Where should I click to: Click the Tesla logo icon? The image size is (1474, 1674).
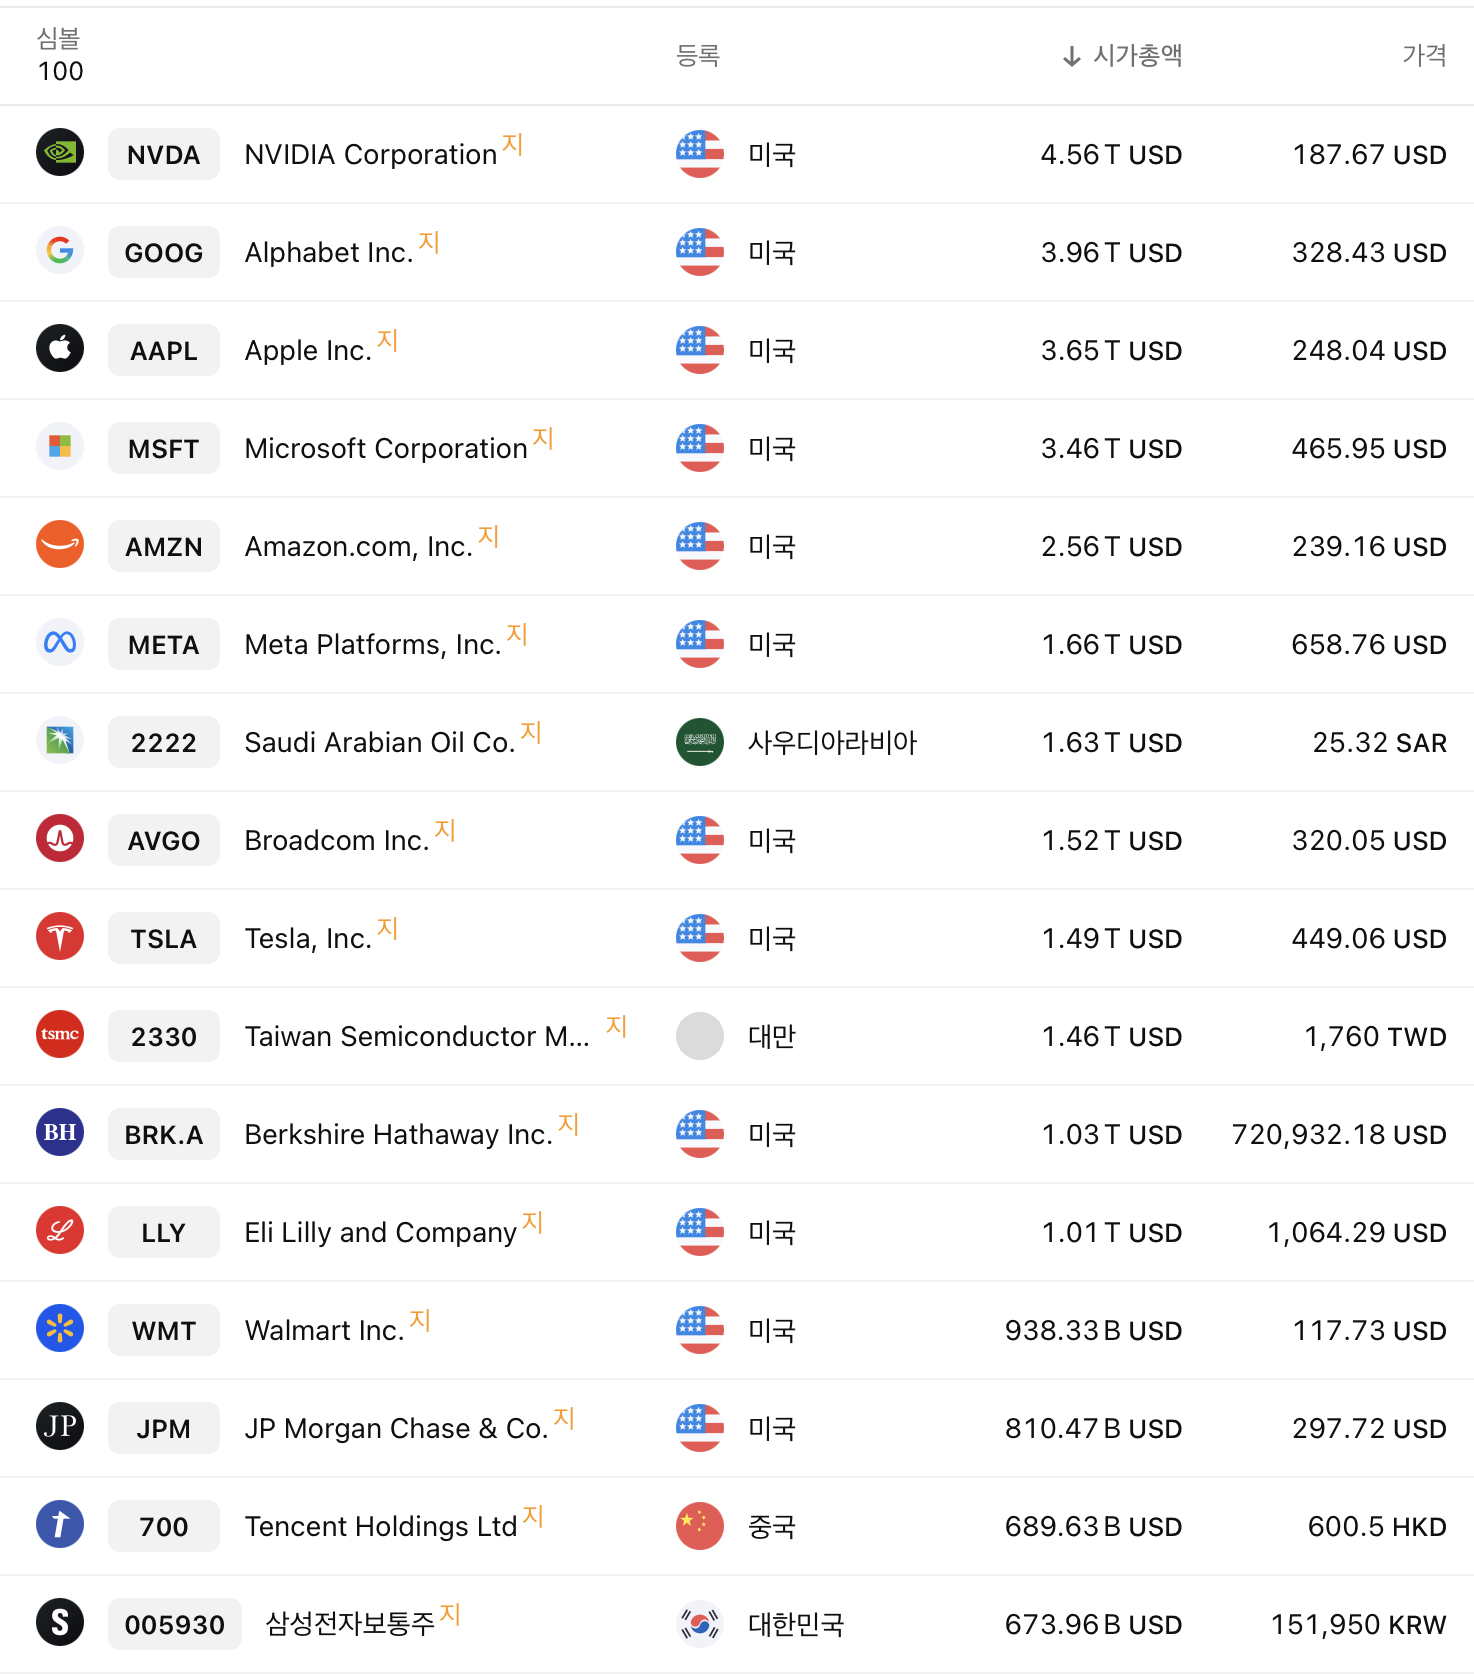pos(60,937)
